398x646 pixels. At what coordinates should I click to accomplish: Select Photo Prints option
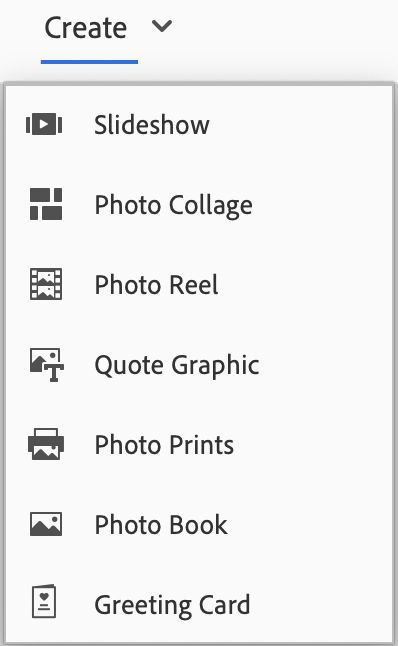pyautogui.click(x=199, y=445)
